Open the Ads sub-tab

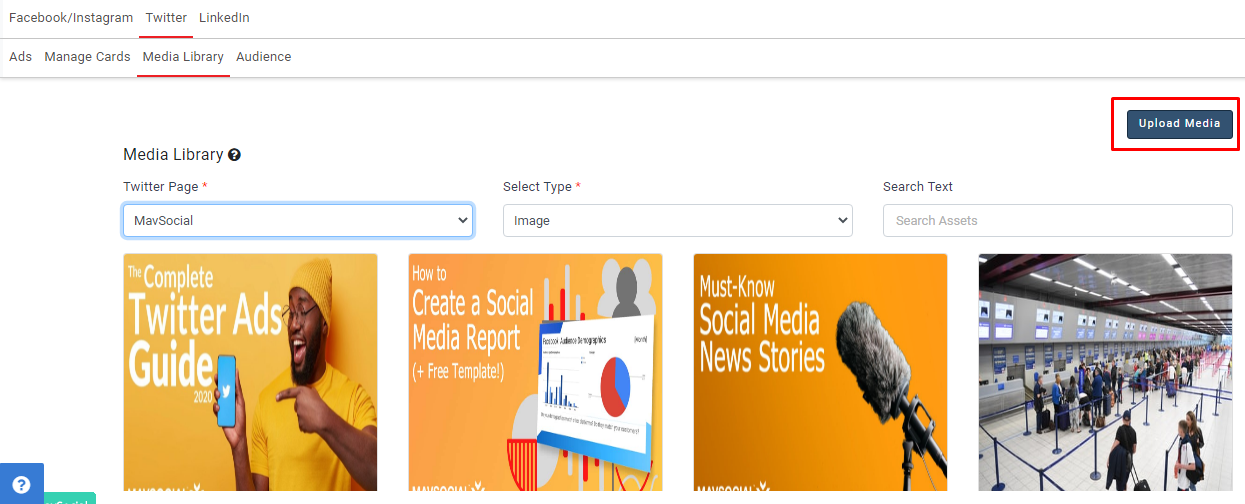coord(20,57)
